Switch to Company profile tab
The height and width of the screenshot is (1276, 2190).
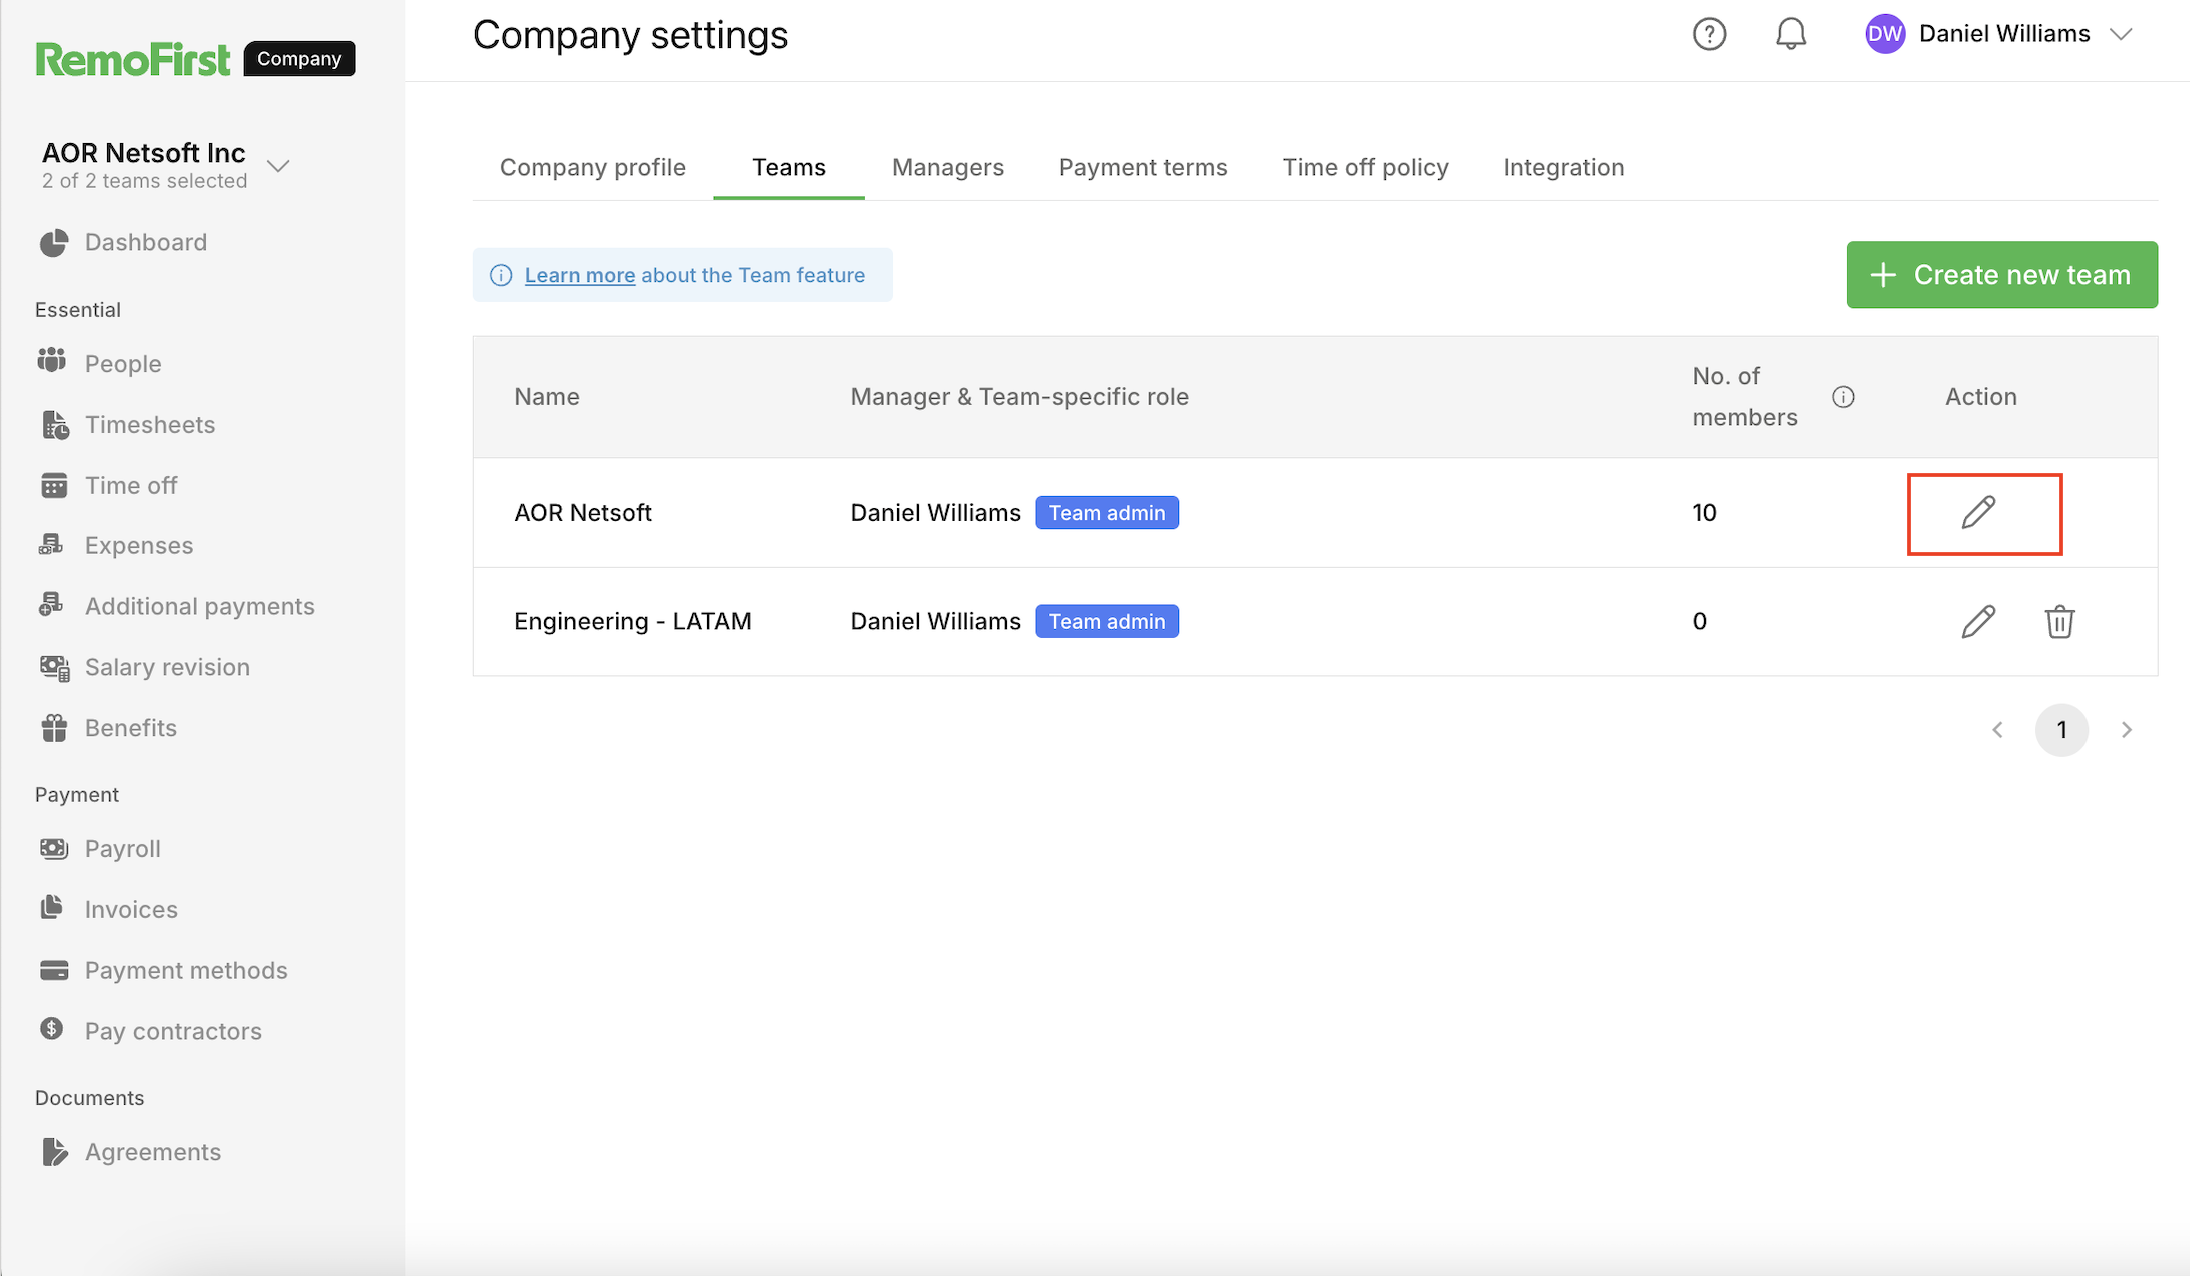593,167
